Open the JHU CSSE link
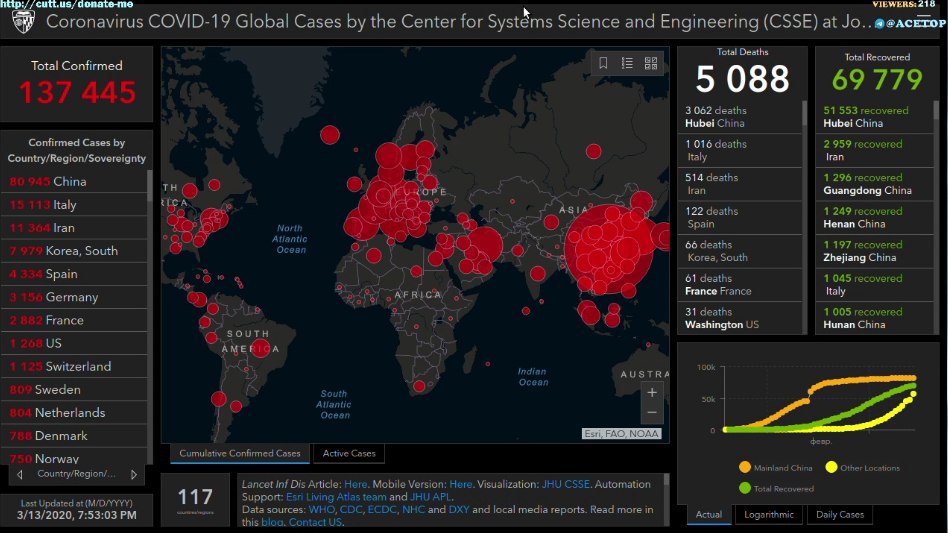Image resolution: width=948 pixels, height=533 pixels. point(565,484)
